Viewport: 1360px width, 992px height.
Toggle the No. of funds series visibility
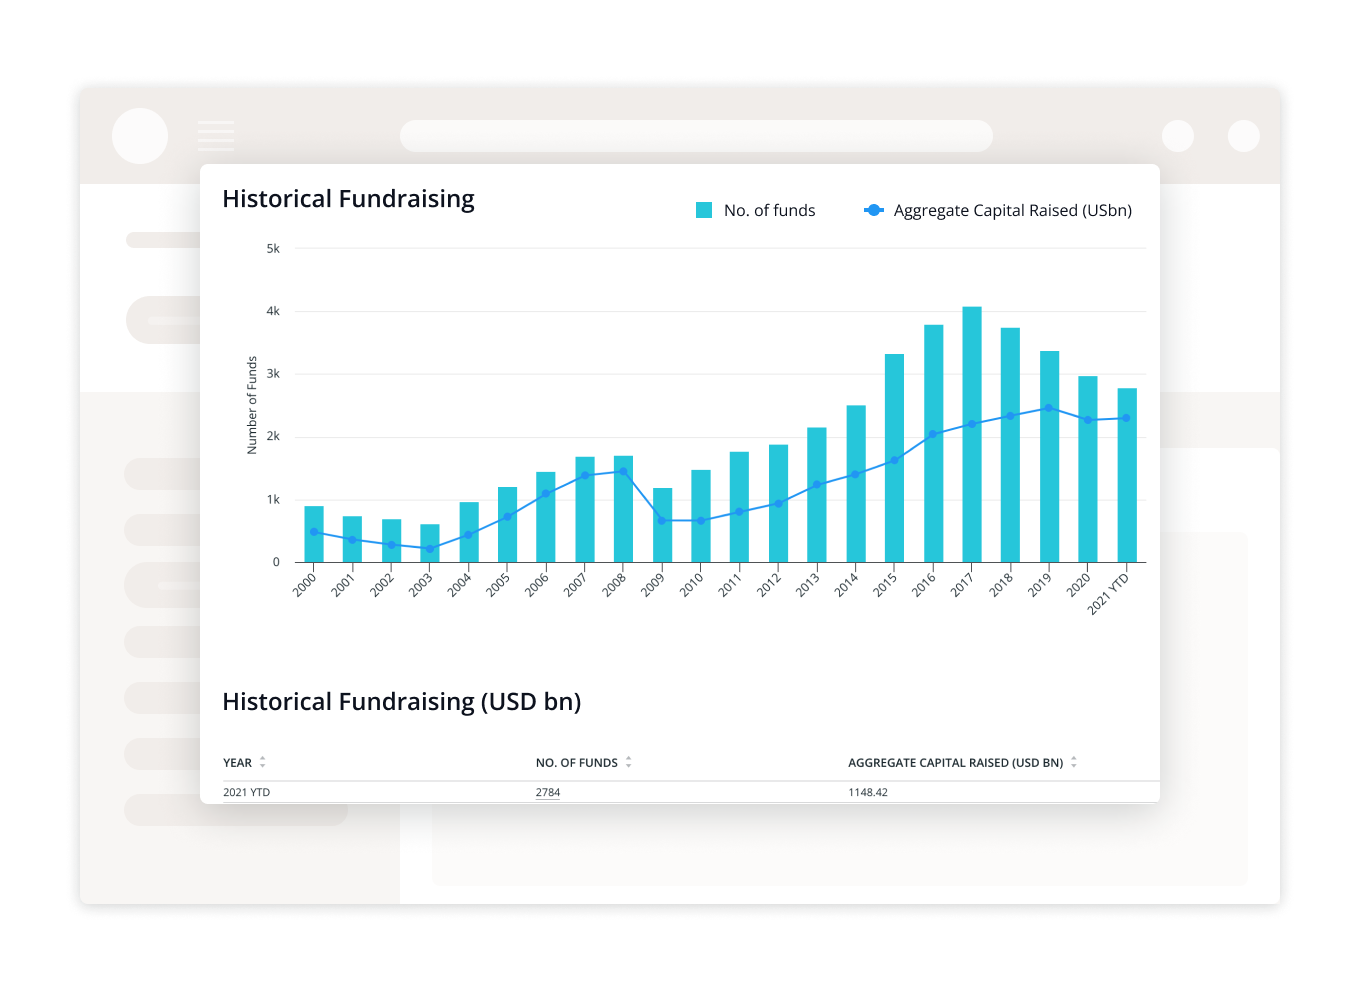pos(768,210)
